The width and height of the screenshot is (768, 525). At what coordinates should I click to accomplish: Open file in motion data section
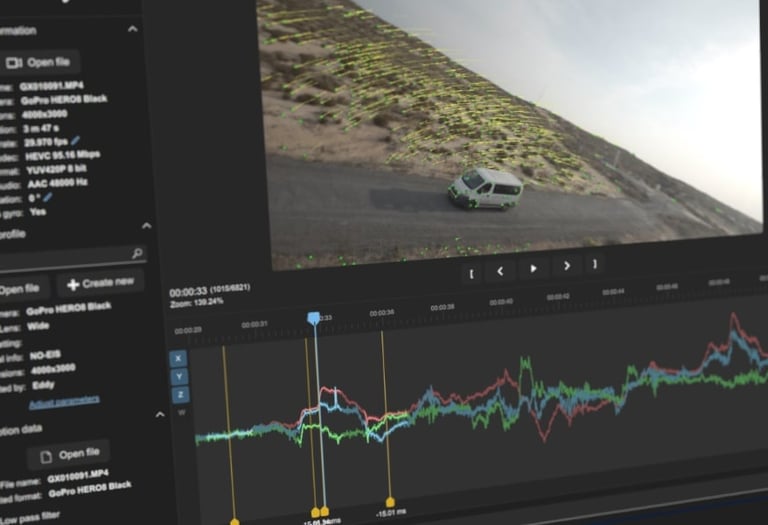pyautogui.click(x=69, y=455)
